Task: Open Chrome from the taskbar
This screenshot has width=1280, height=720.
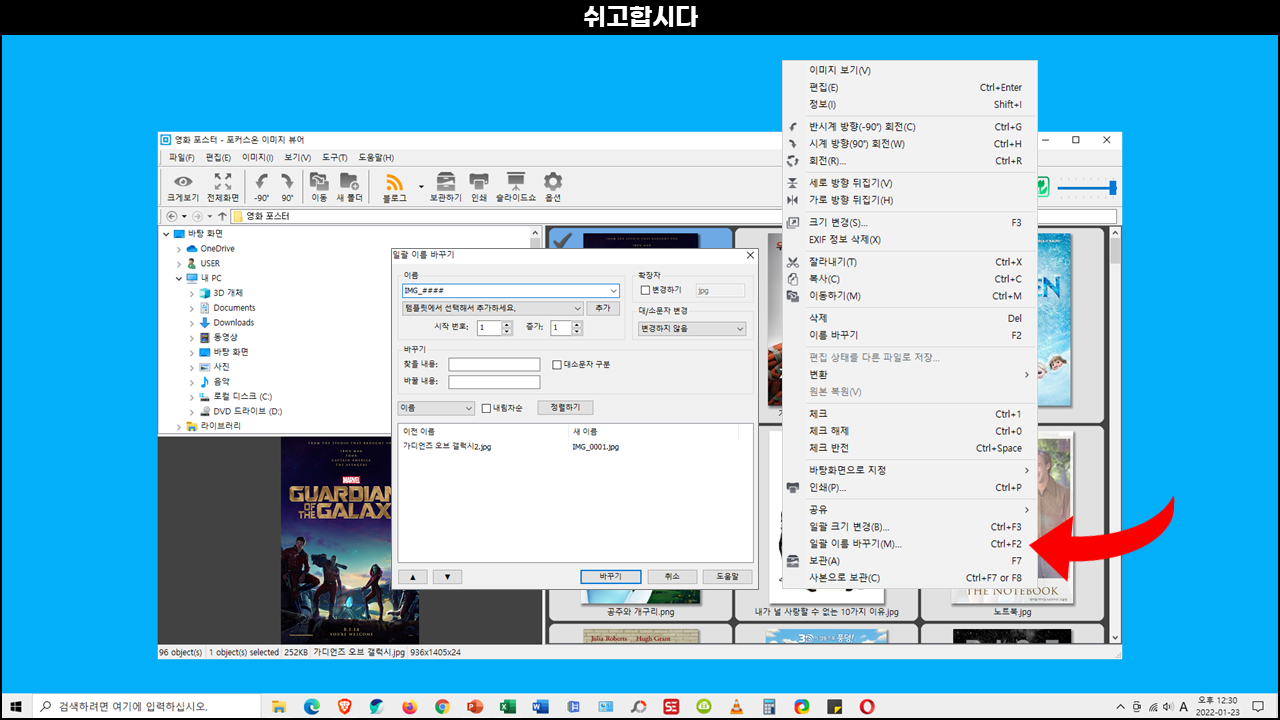Action: pos(442,706)
